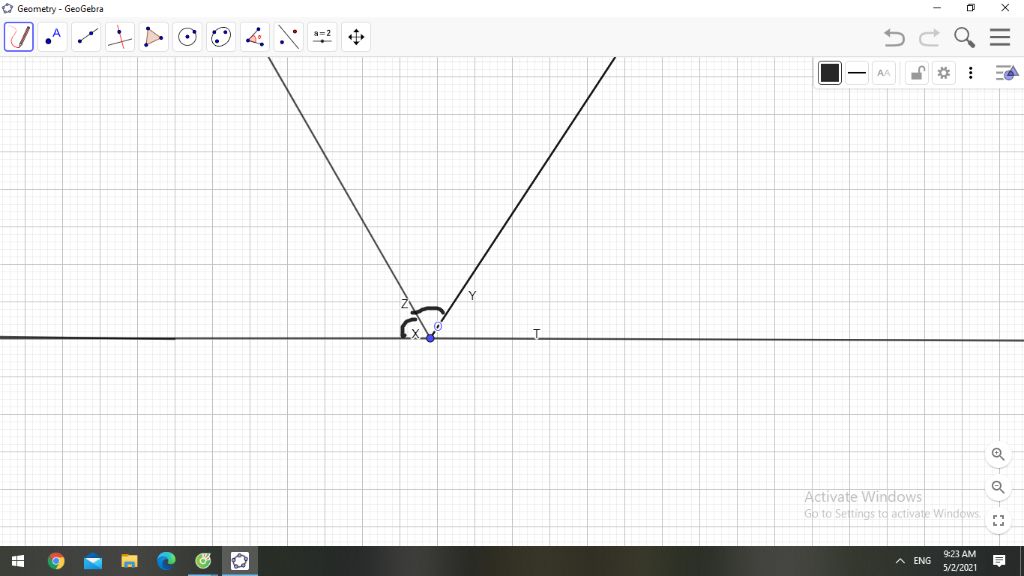Click the label T on the line
Image resolution: width=1024 pixels, height=576 pixels.
click(536, 334)
